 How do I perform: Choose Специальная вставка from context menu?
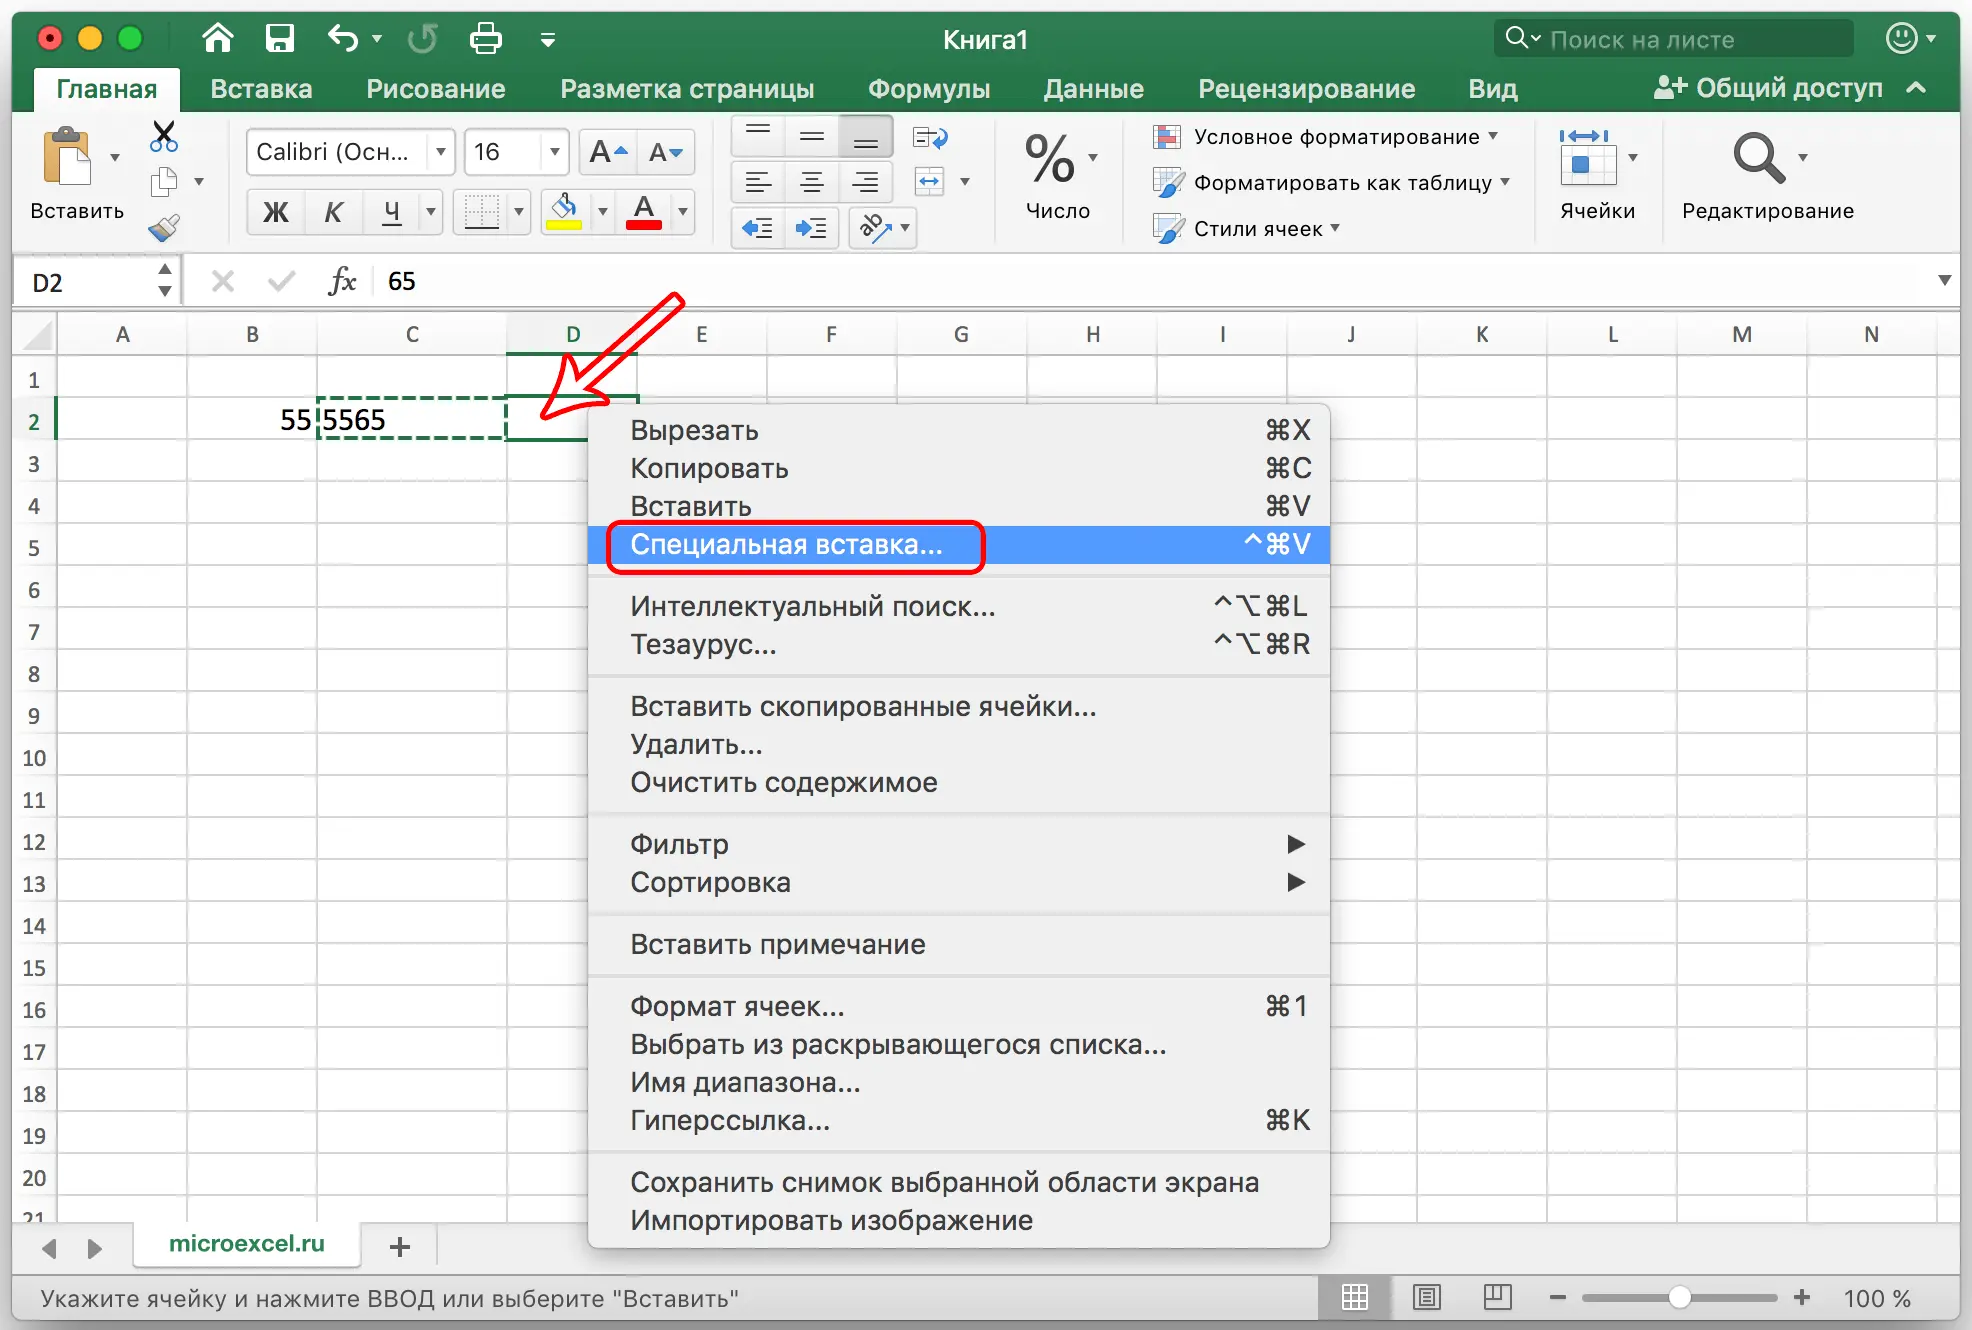click(x=959, y=544)
